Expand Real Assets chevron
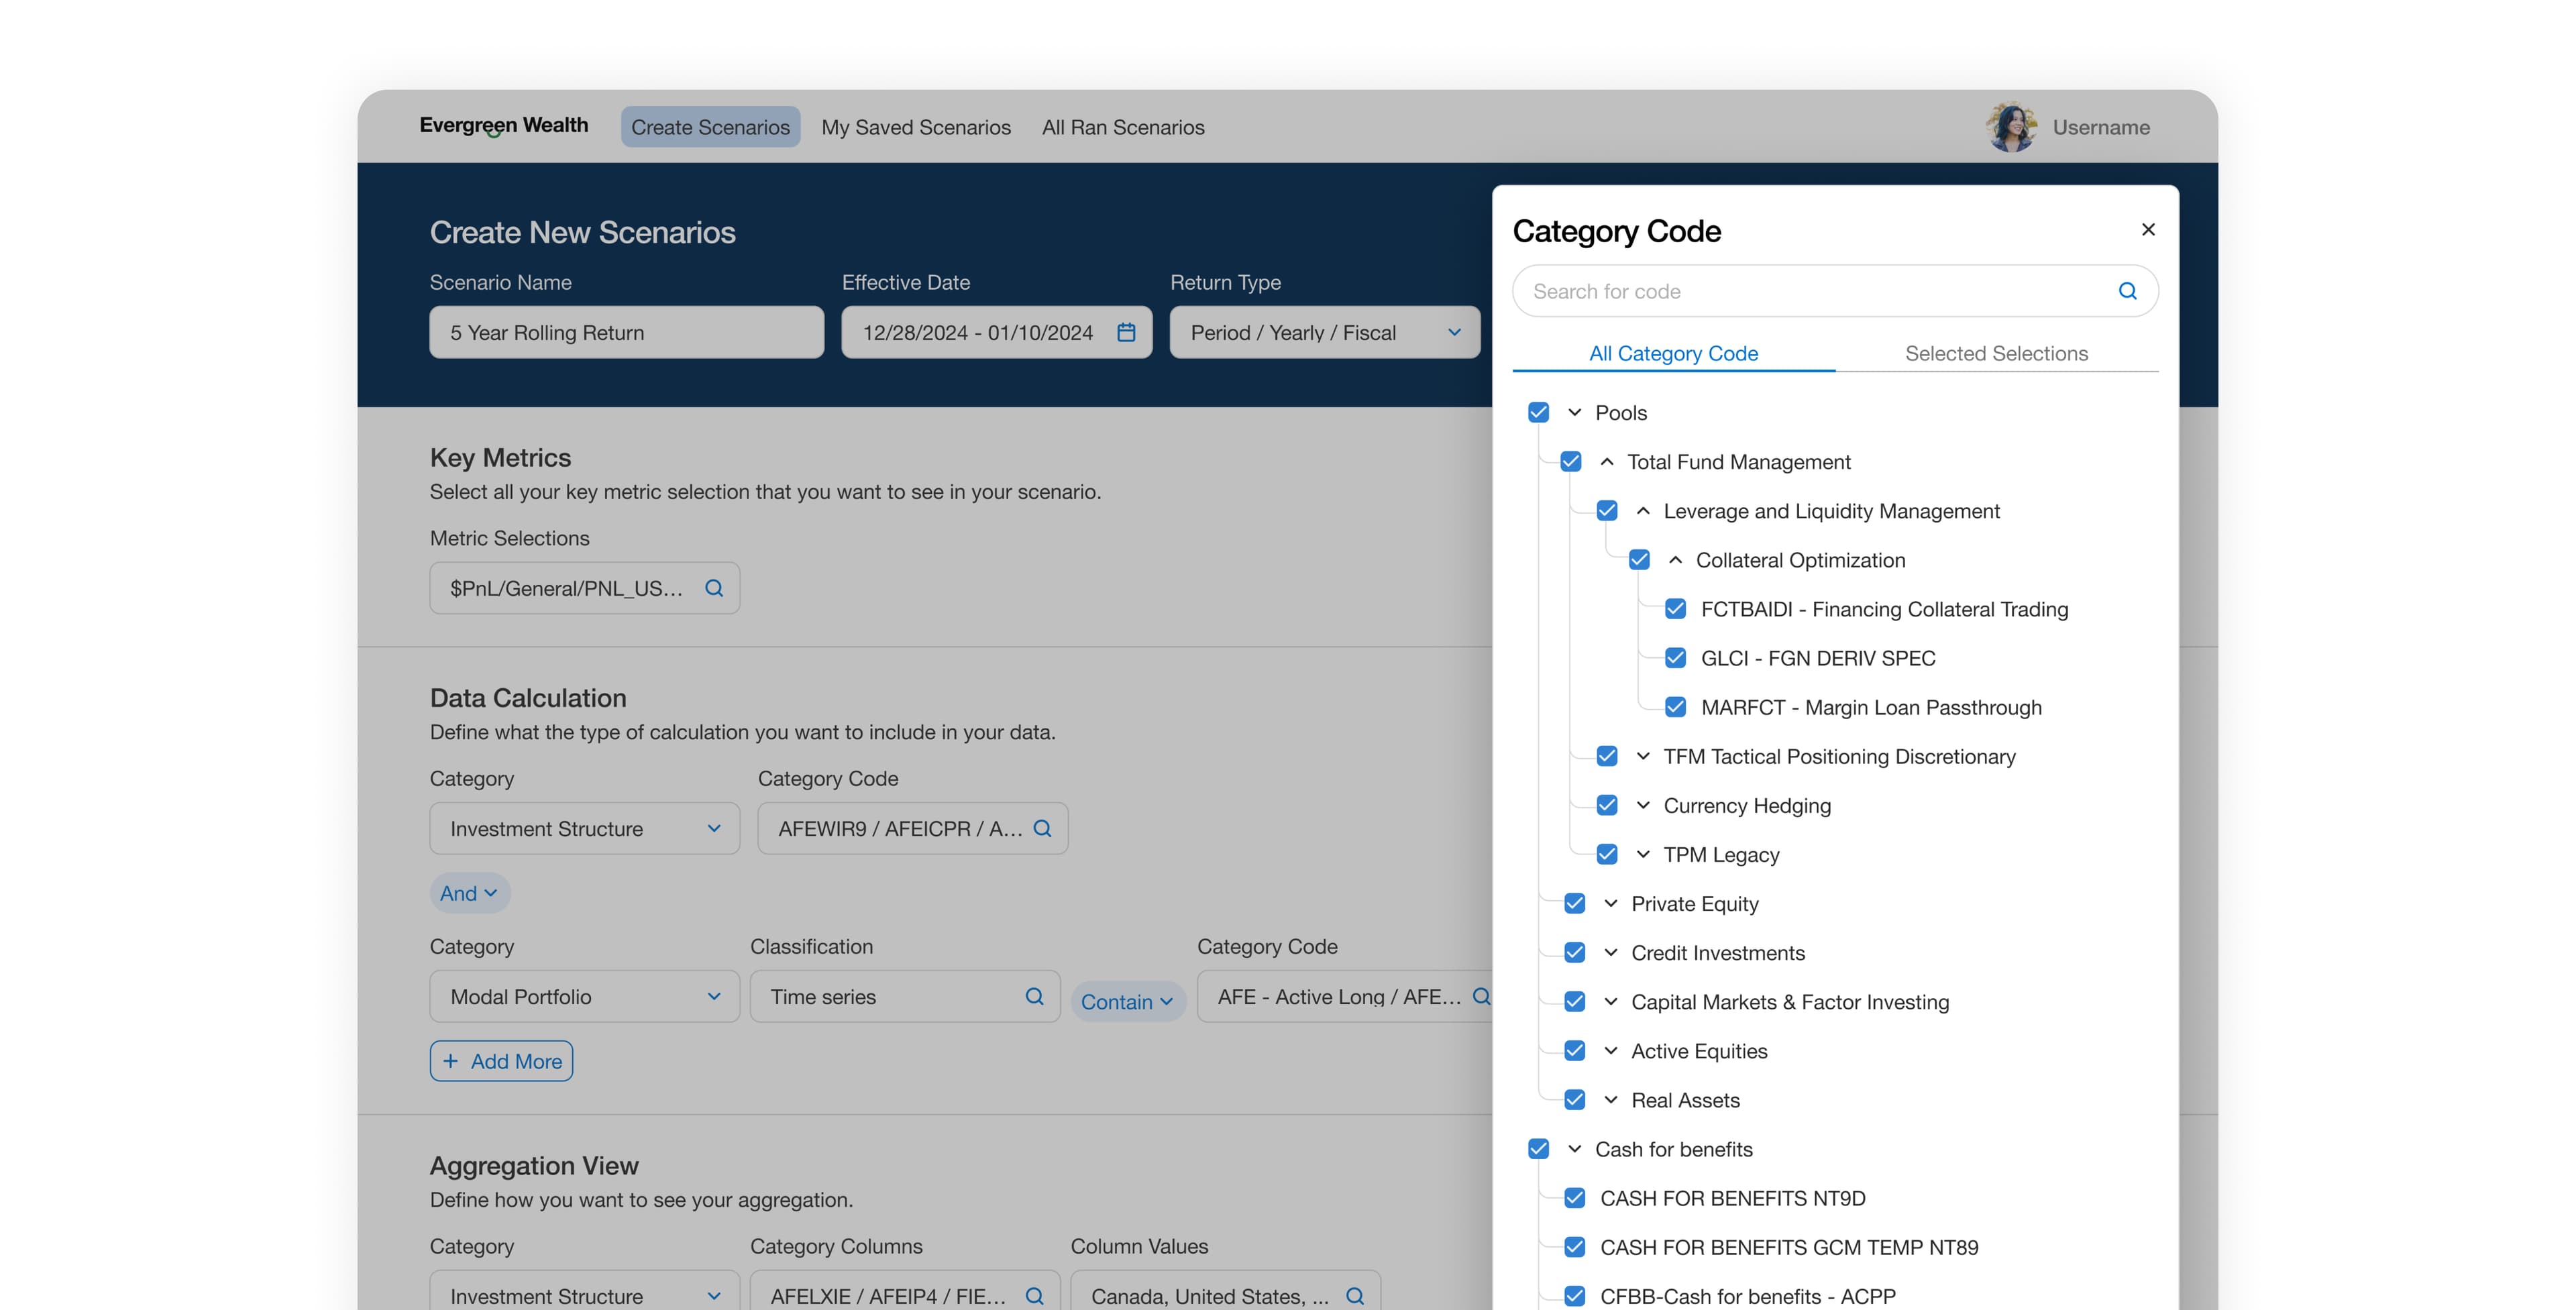Viewport: 2576px width, 1310px height. (1611, 1099)
